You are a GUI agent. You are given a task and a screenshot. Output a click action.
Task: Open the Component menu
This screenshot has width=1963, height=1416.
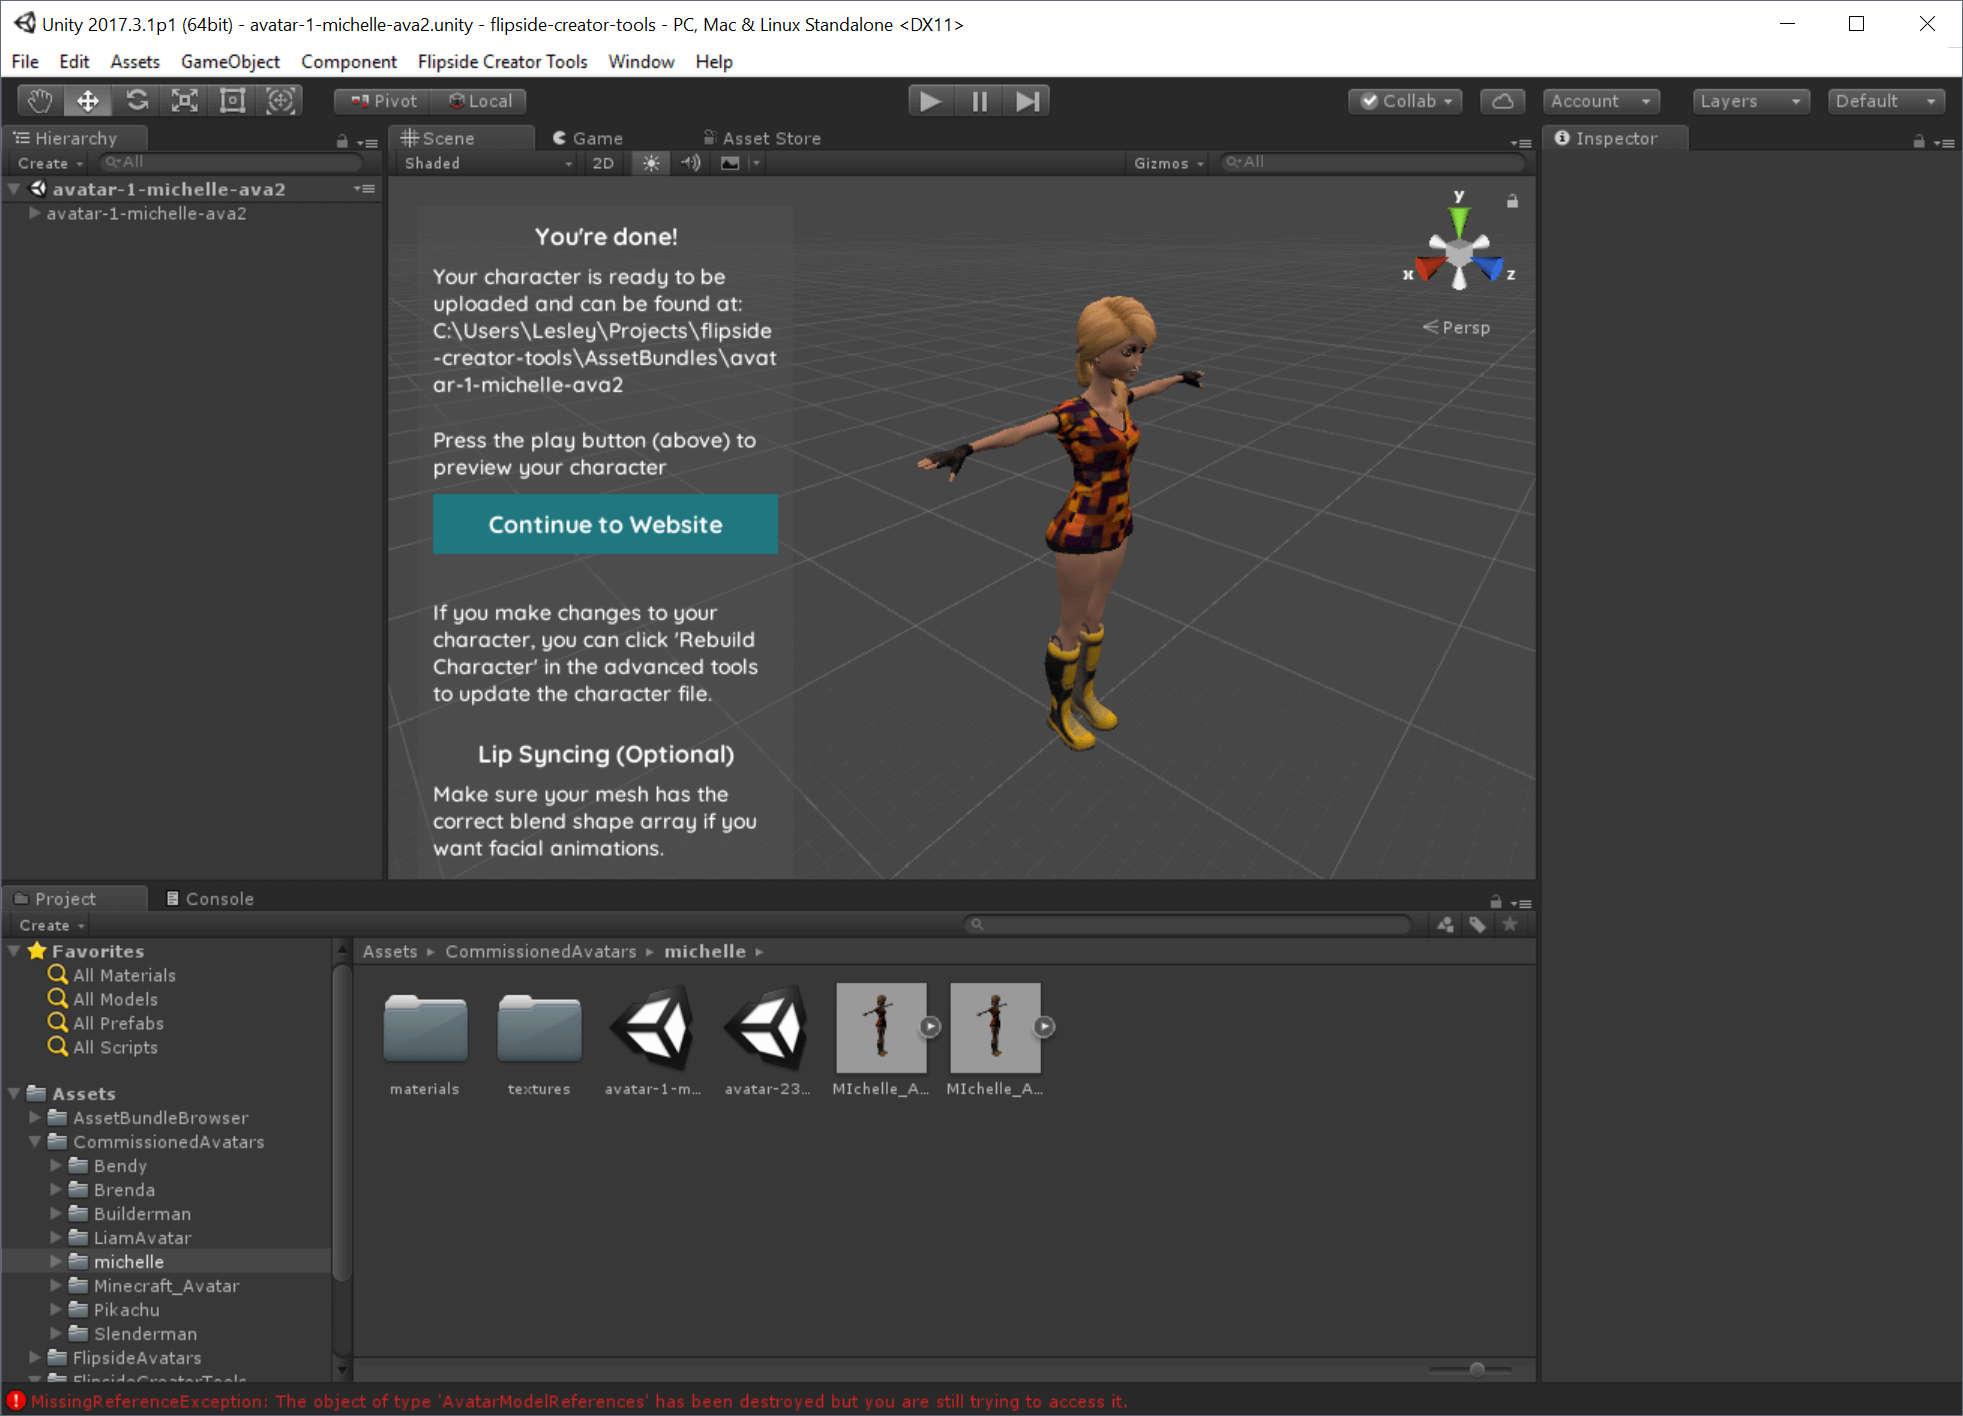pos(349,61)
